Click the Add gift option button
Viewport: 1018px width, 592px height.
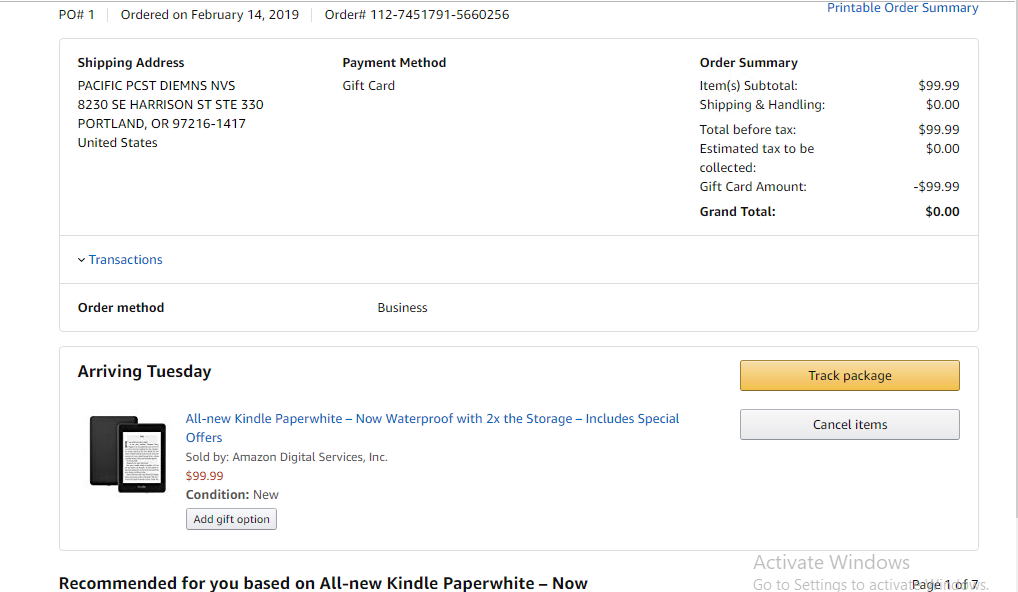[231, 520]
